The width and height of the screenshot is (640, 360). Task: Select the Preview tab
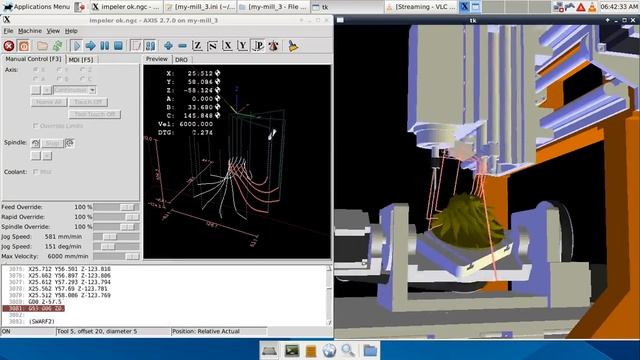(157, 59)
